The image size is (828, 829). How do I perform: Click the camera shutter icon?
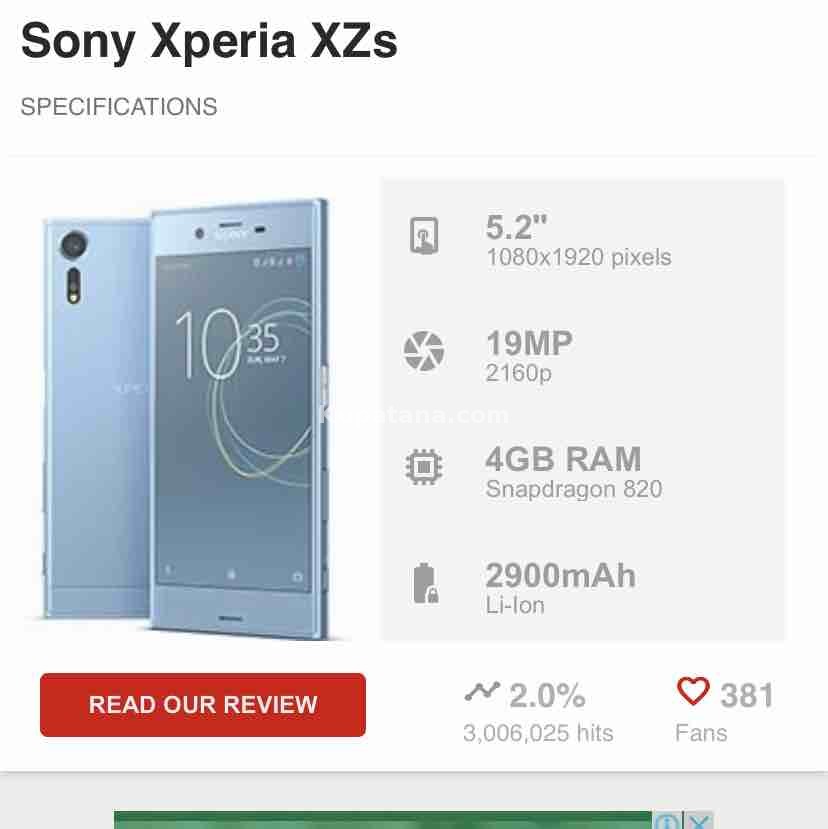(424, 352)
